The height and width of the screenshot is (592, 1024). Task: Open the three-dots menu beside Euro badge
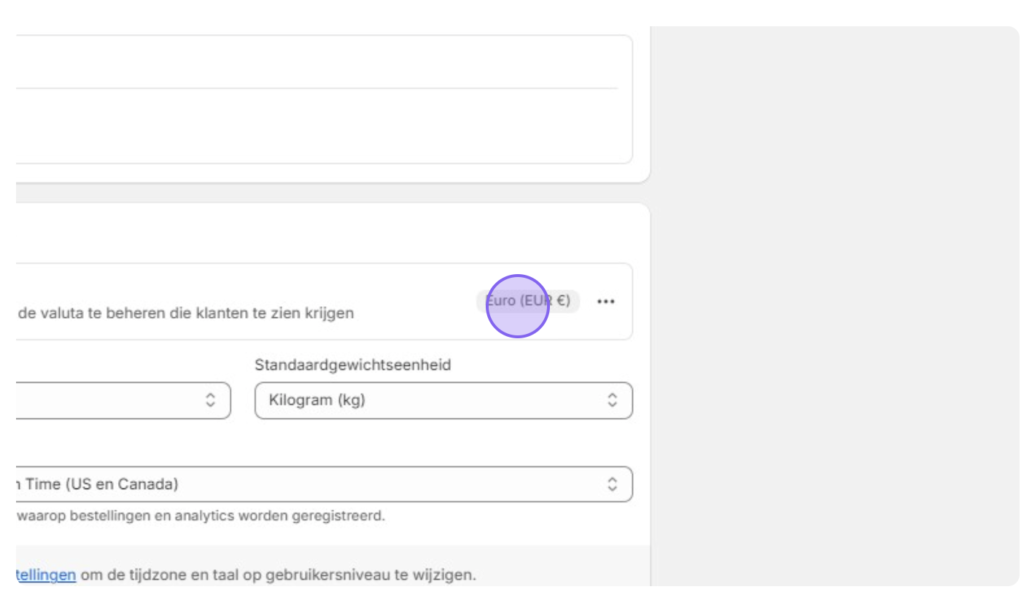tap(605, 301)
